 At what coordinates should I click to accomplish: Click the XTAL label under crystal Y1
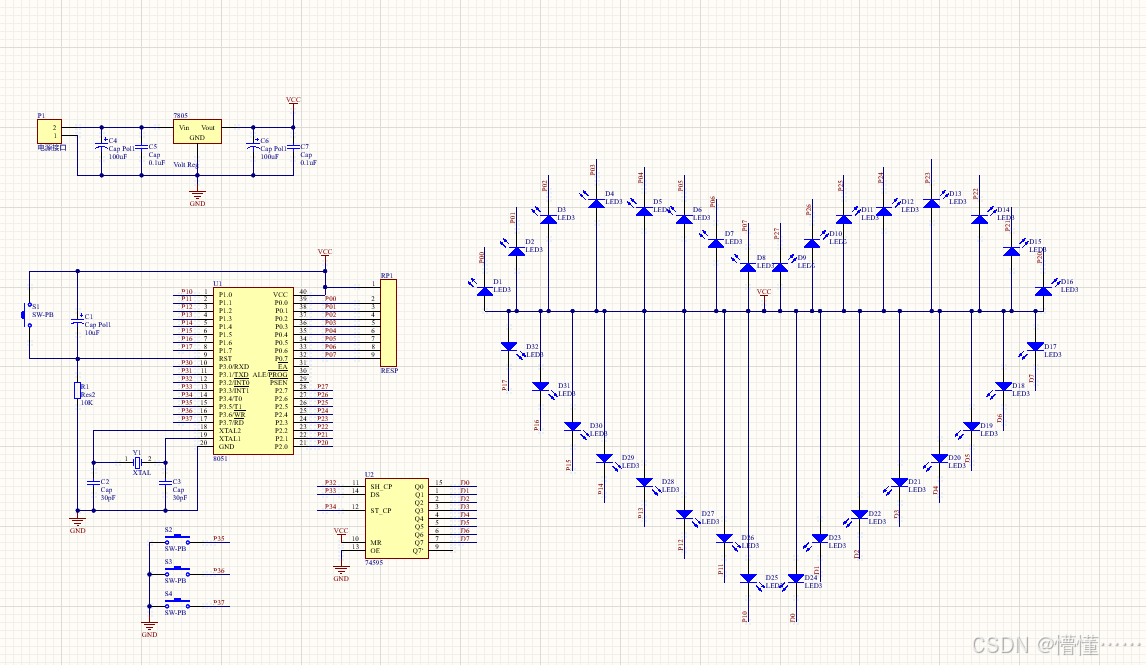pos(142,473)
